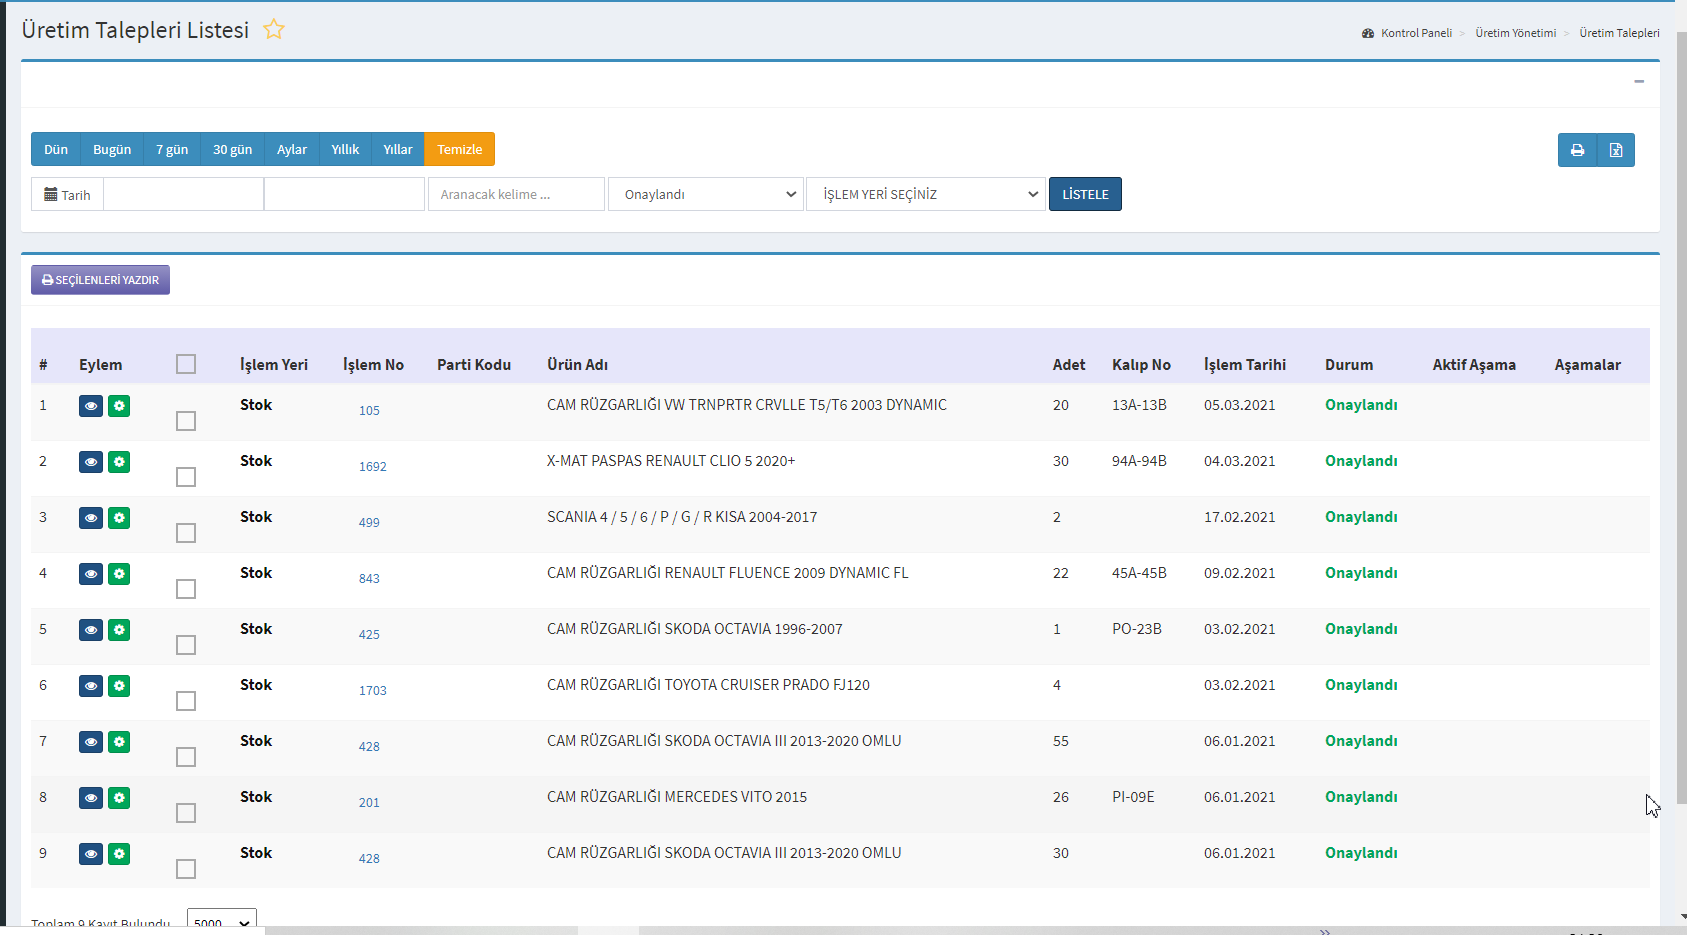Select checkbox for Toyota Cruiser Prado row

(186, 701)
